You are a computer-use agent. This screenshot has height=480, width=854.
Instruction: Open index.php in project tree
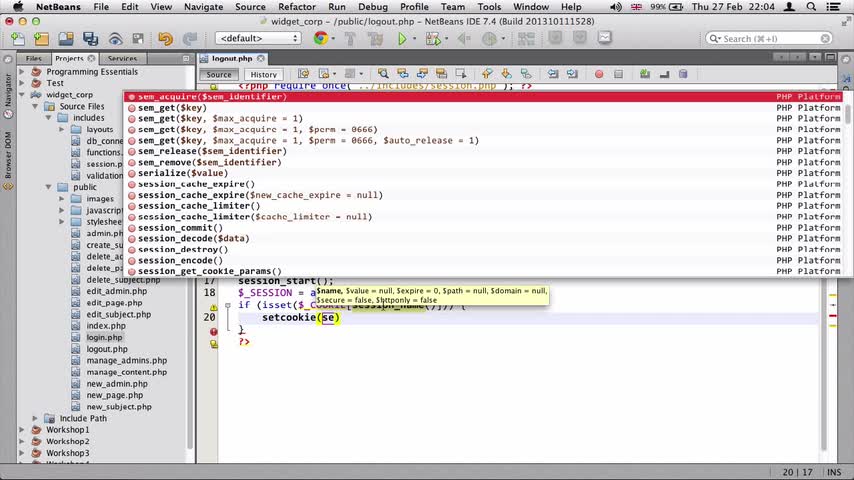pos(106,326)
